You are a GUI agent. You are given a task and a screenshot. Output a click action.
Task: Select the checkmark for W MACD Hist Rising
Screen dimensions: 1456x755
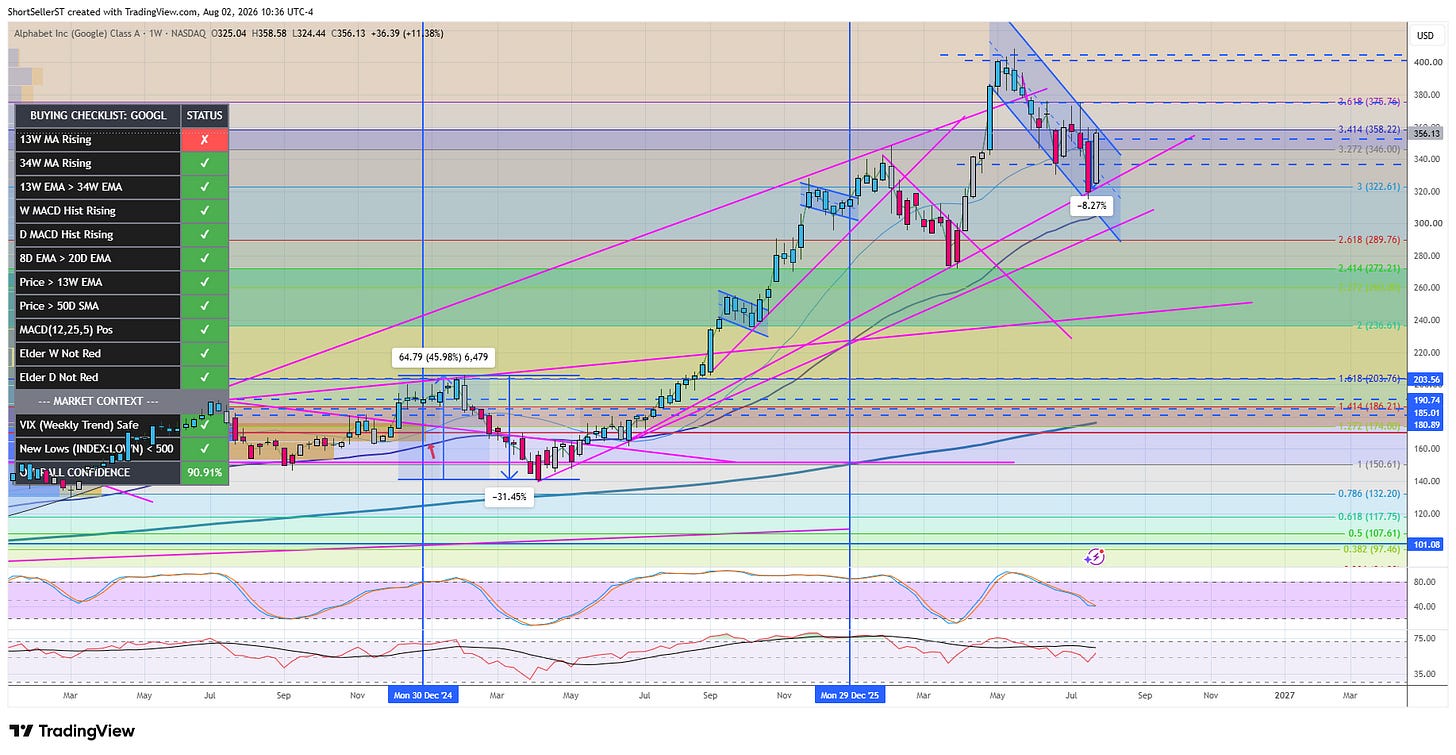[x=205, y=211]
